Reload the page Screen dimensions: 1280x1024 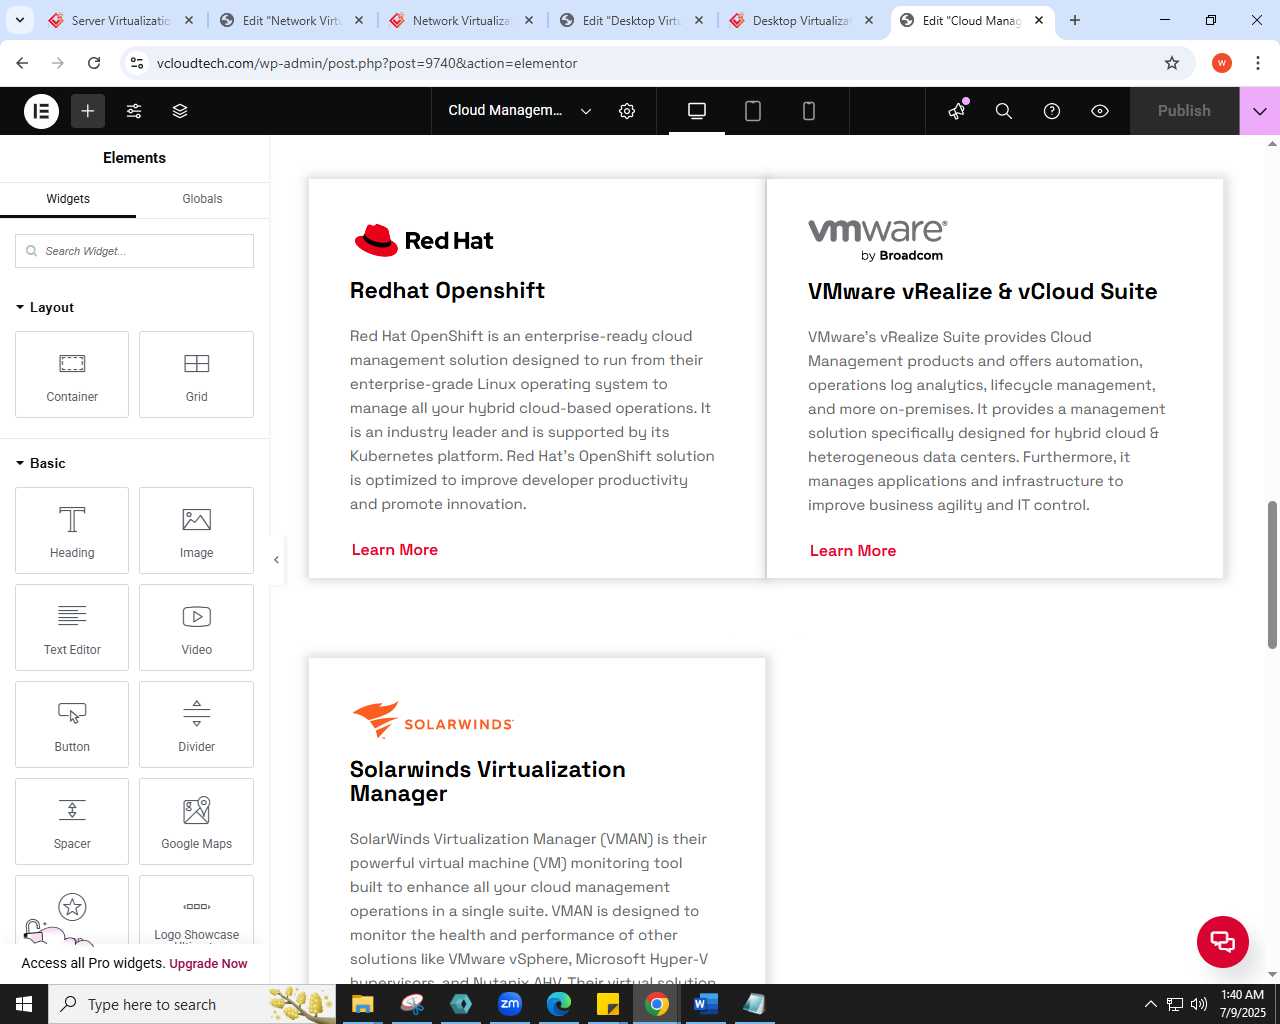click(94, 63)
